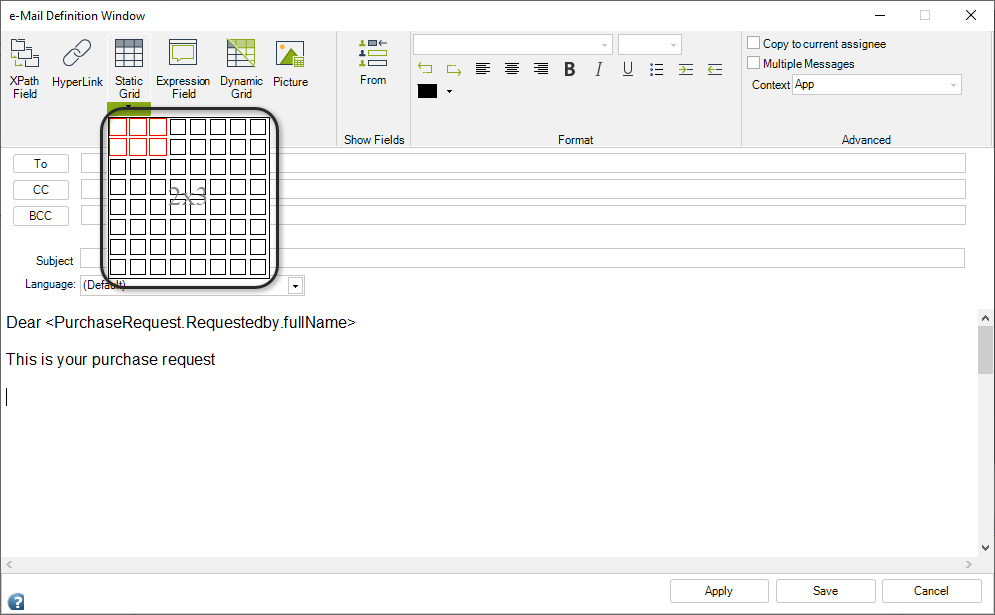Insert an XPath Field

coord(25,69)
